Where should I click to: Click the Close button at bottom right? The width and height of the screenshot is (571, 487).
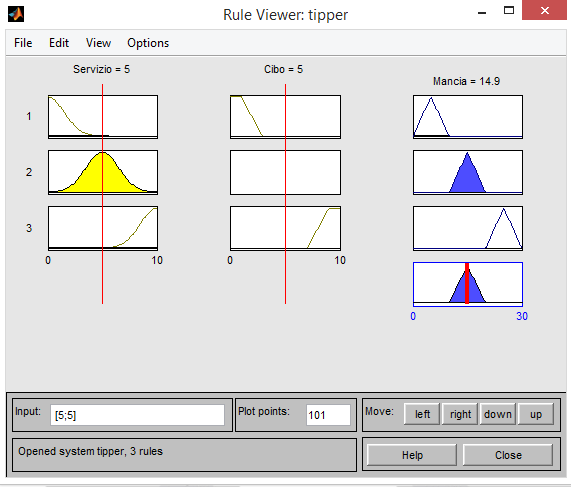[x=508, y=455]
